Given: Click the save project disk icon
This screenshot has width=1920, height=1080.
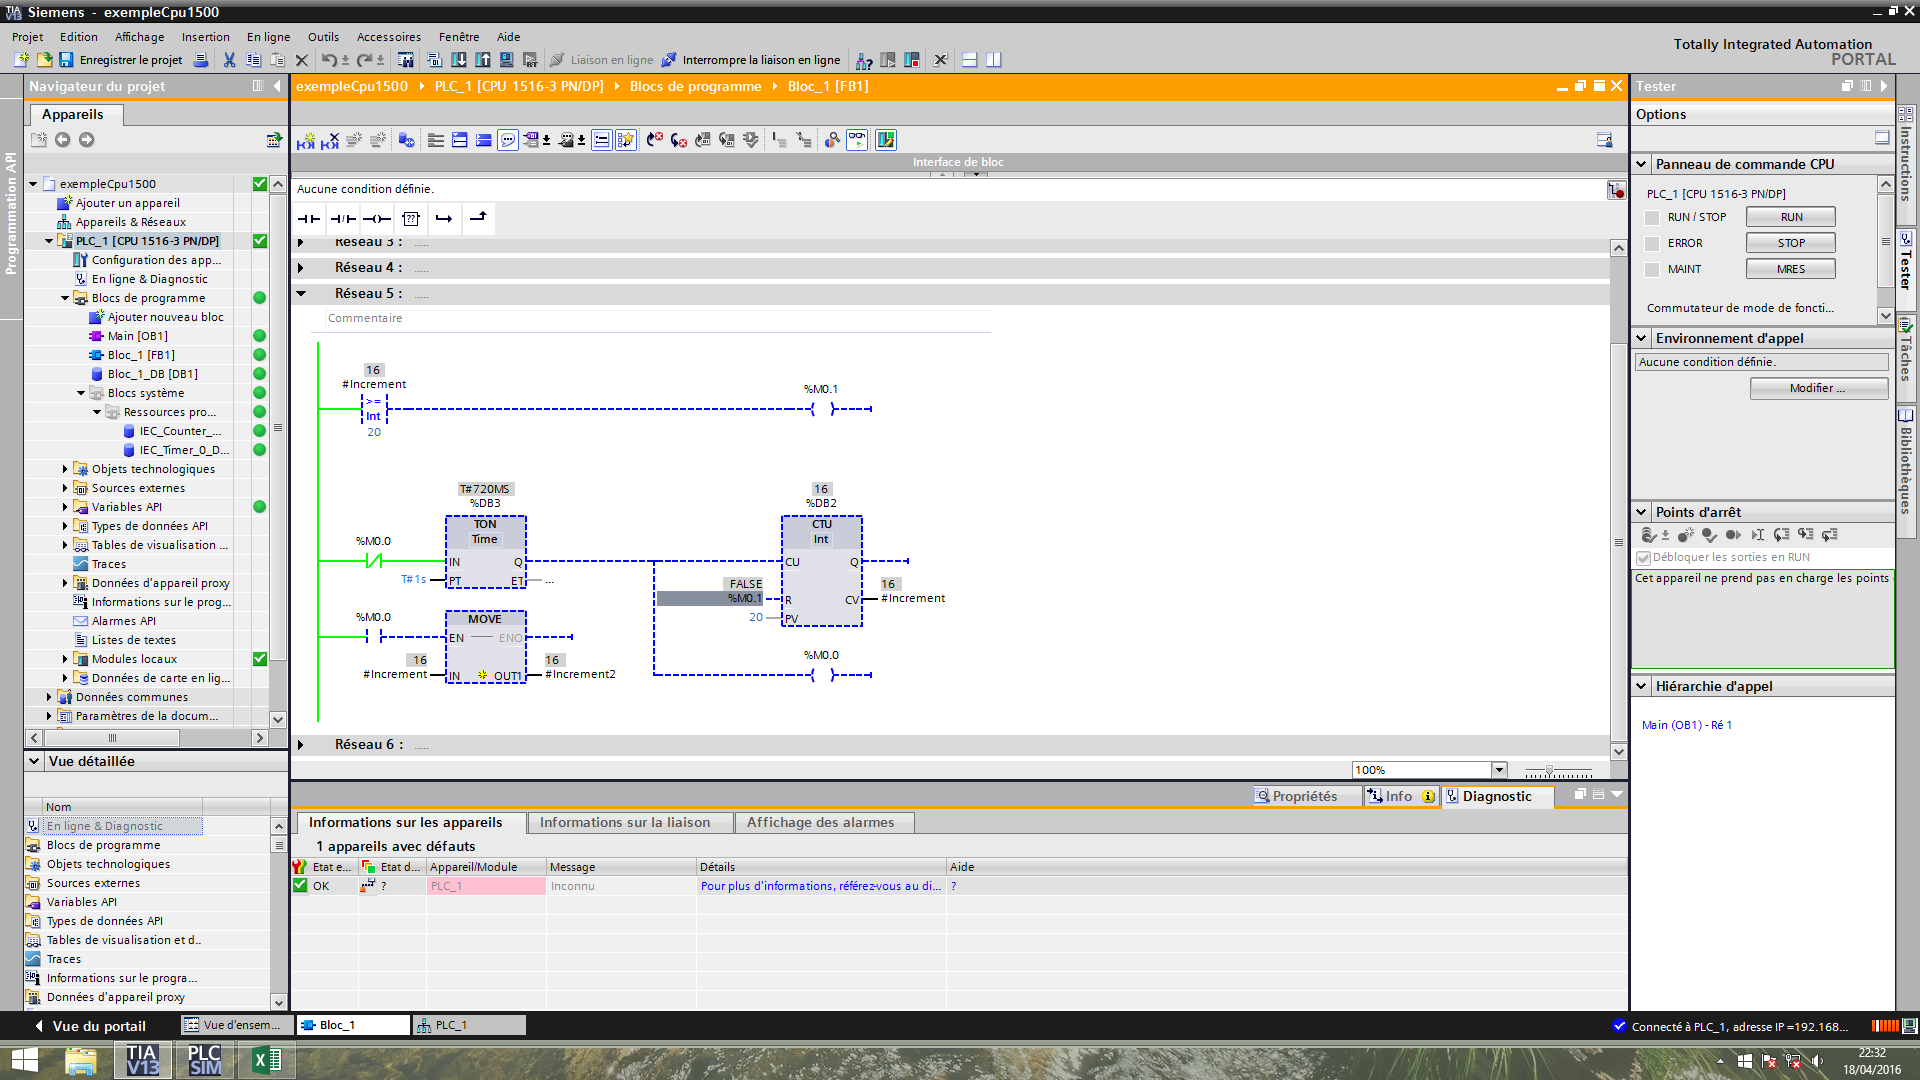Looking at the screenshot, I should click(x=66, y=60).
